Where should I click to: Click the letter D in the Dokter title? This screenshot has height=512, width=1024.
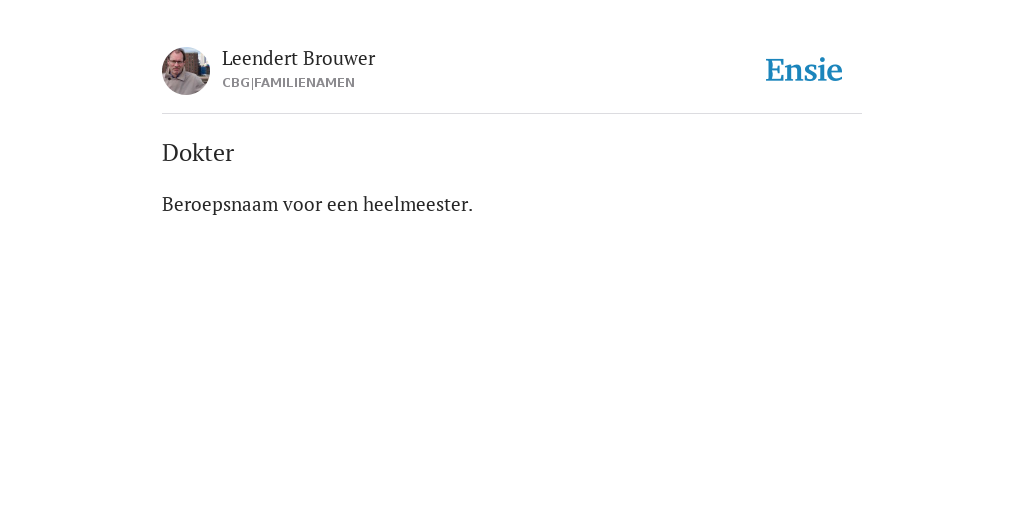[x=170, y=153]
